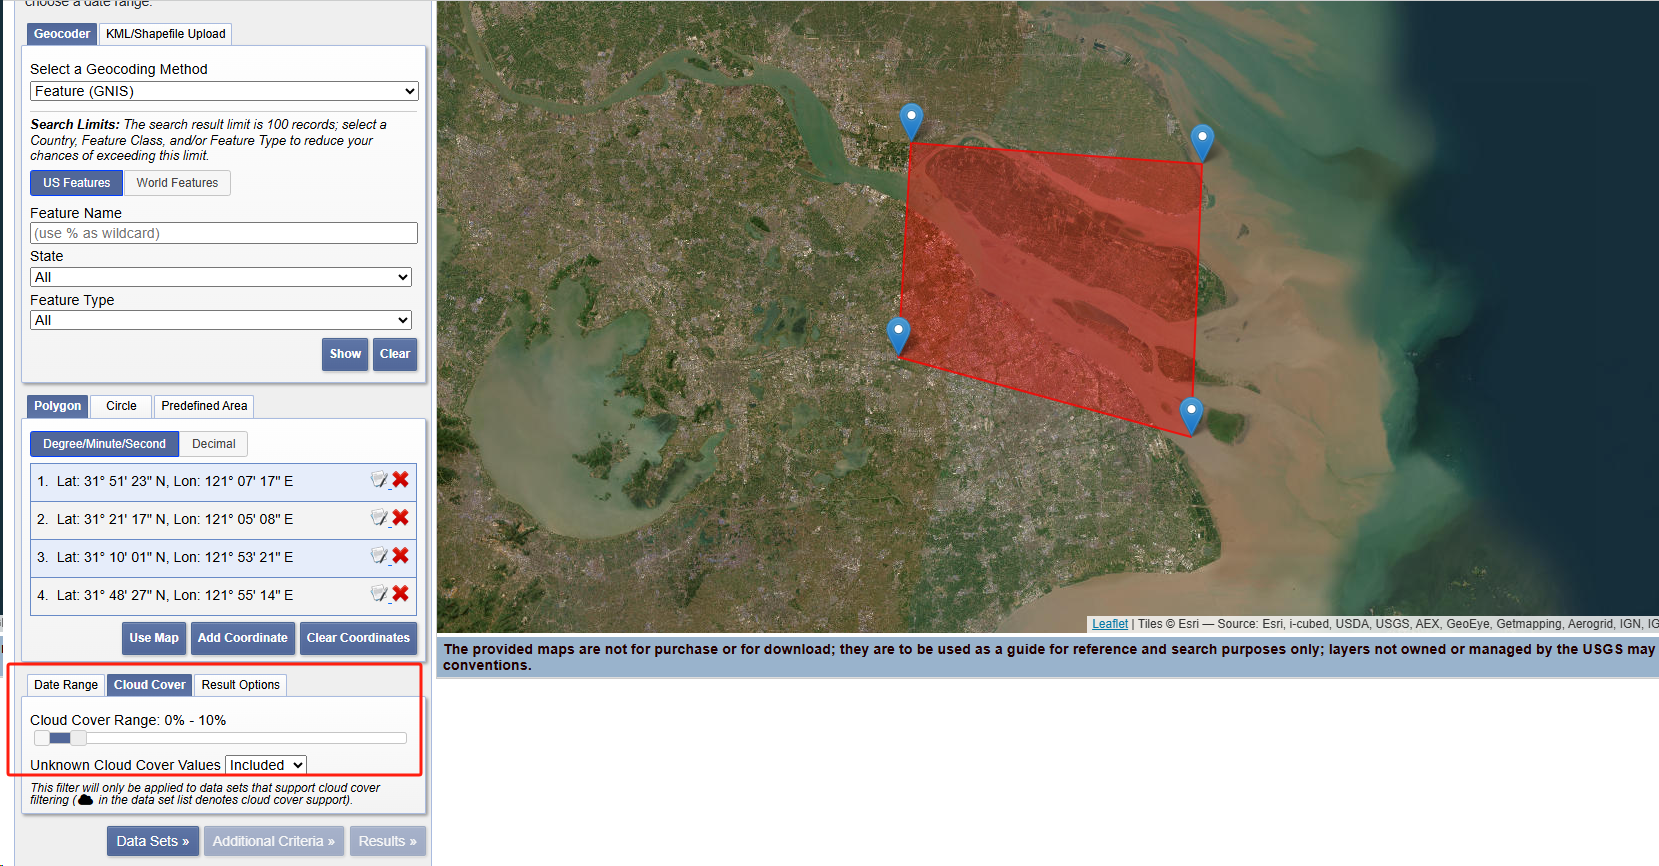This screenshot has height=866, width=1659.
Task: Click the Show button
Action: click(x=345, y=354)
